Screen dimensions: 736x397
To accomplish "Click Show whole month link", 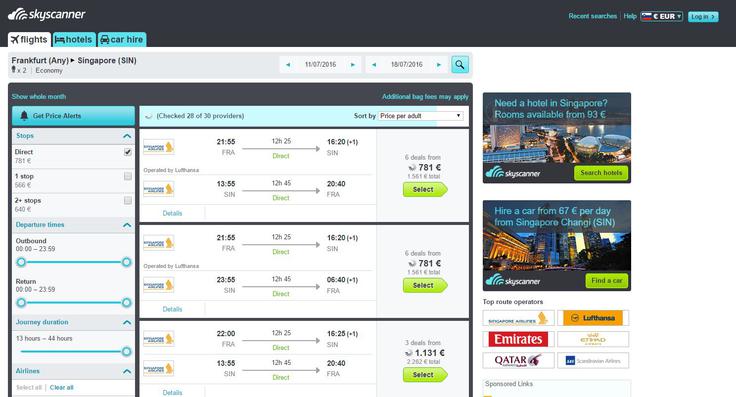I will point(39,97).
